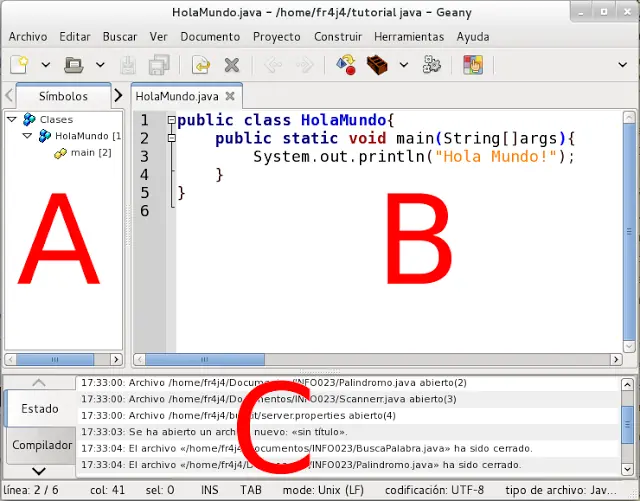Open an existing file via toolbar icon

pos(74,65)
